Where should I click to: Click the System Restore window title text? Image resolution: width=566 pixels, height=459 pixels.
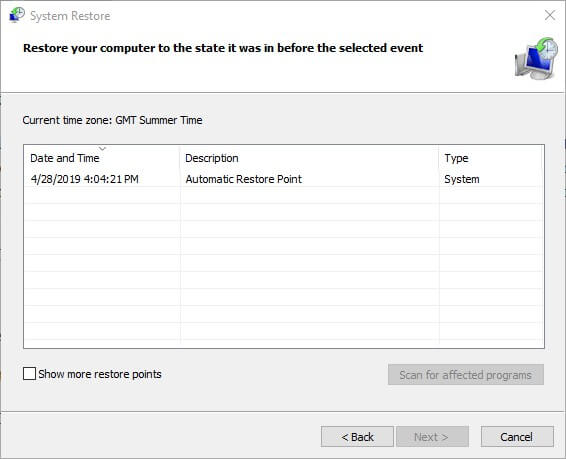[70, 16]
